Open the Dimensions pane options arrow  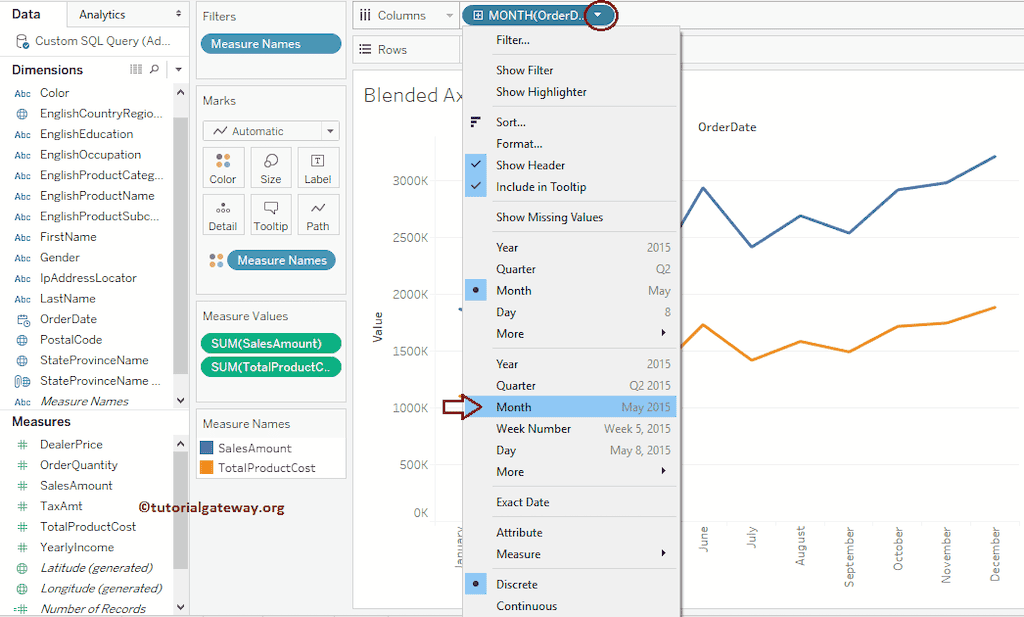tap(178, 69)
